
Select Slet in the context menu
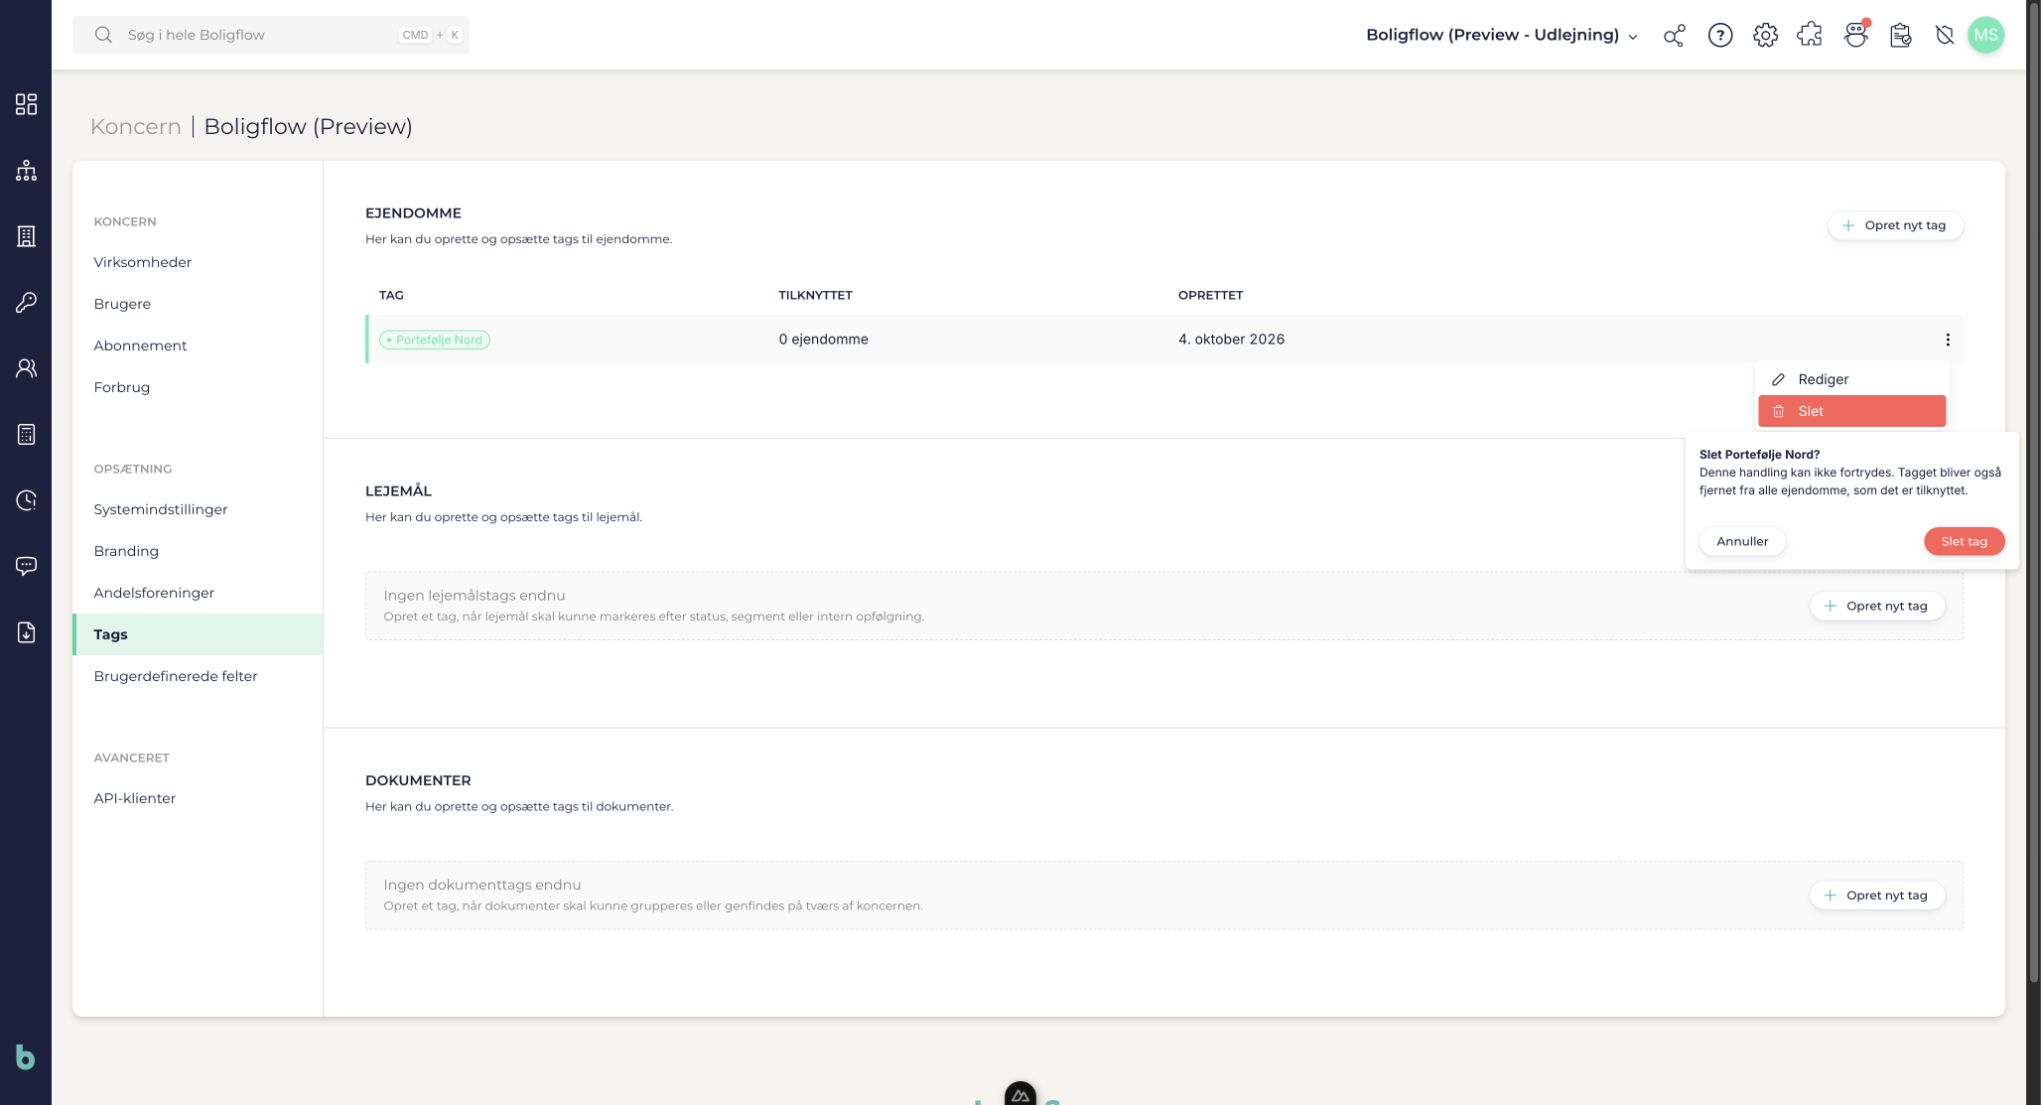(1852, 411)
